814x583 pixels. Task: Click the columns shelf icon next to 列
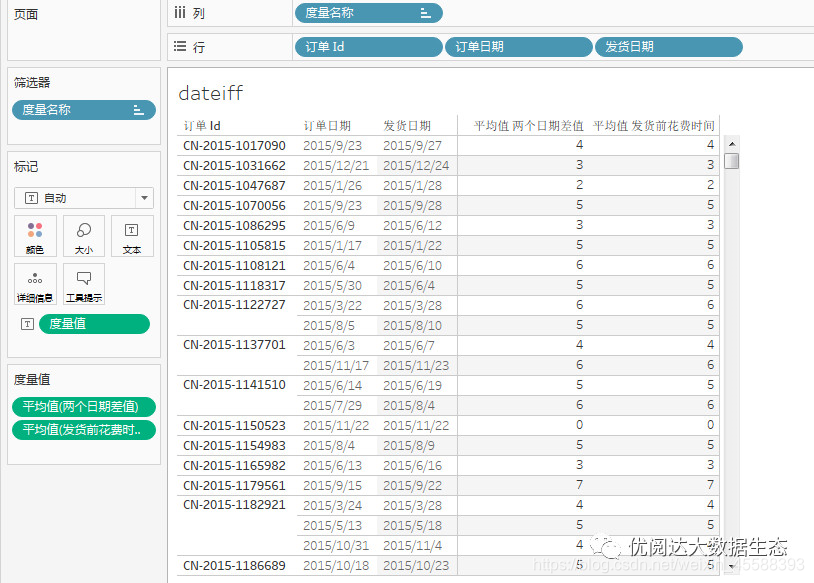point(180,12)
